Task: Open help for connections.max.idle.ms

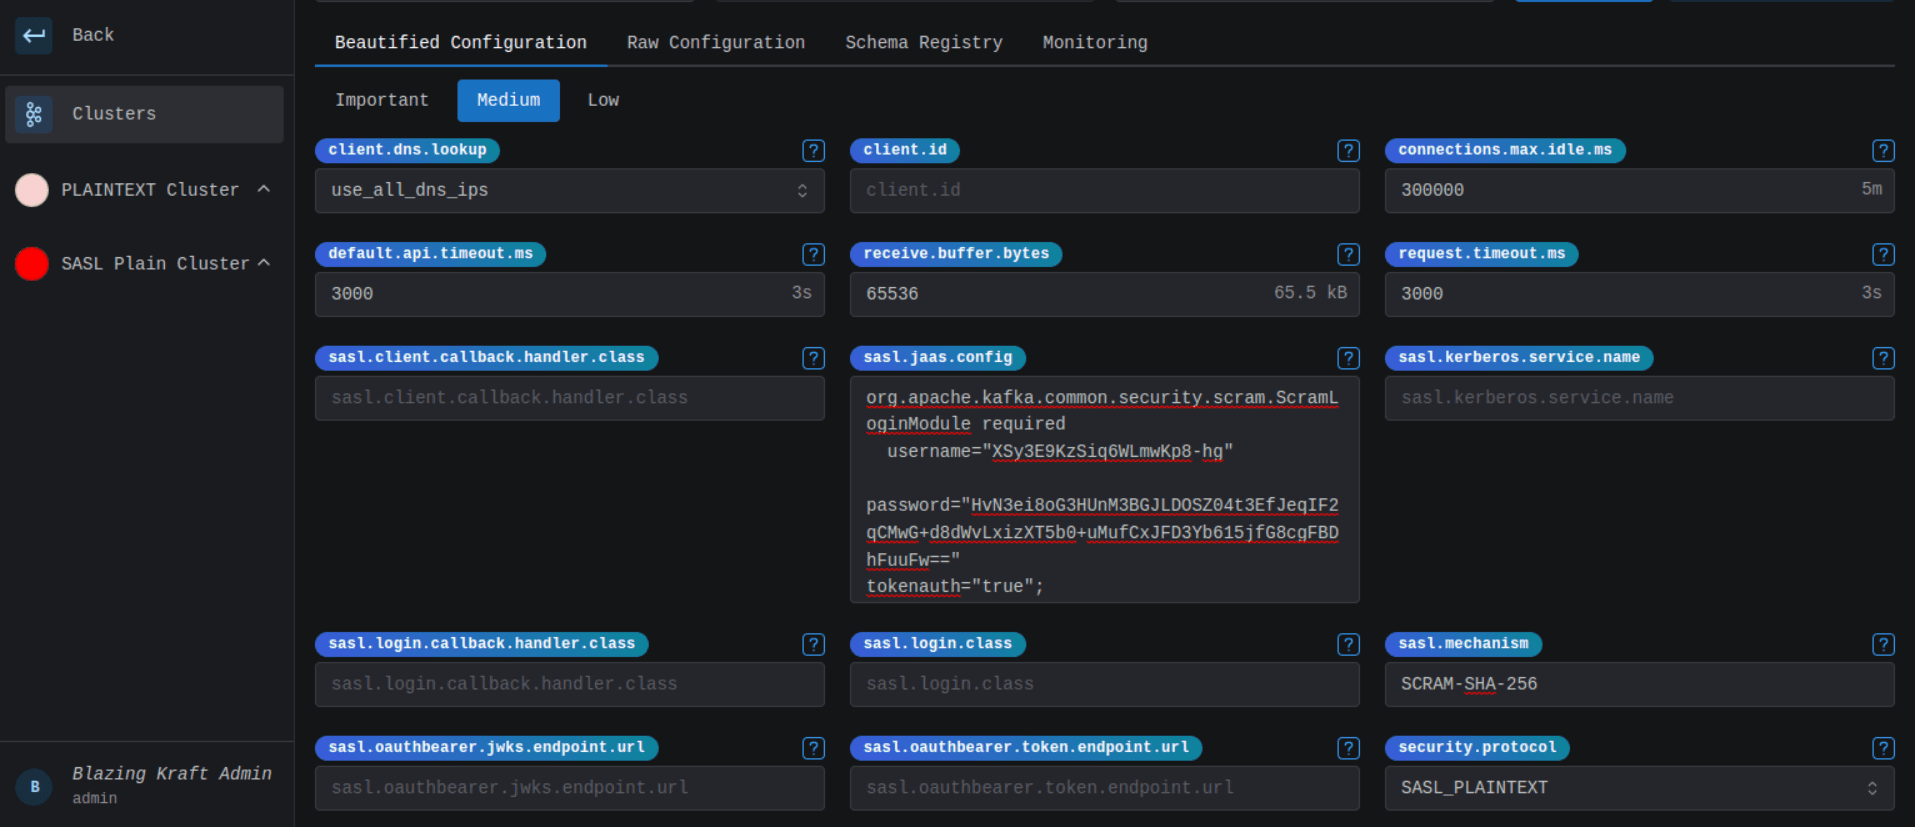Action: (1883, 150)
